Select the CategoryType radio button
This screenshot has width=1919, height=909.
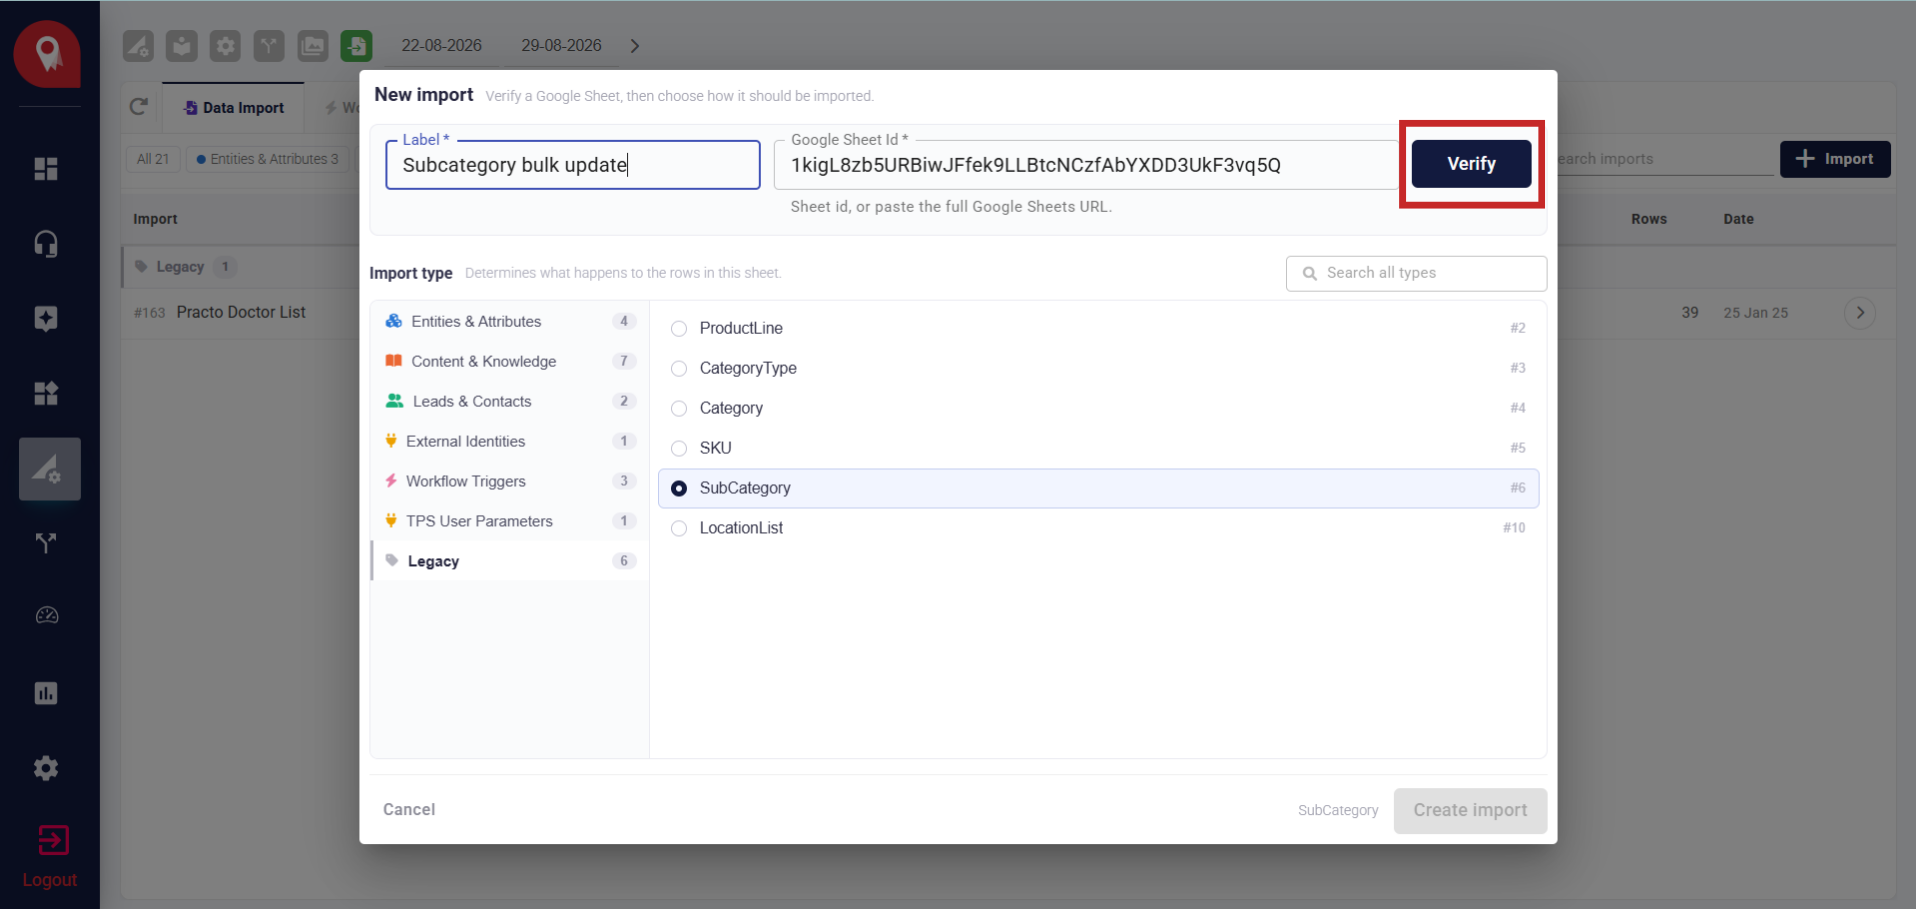pos(679,369)
